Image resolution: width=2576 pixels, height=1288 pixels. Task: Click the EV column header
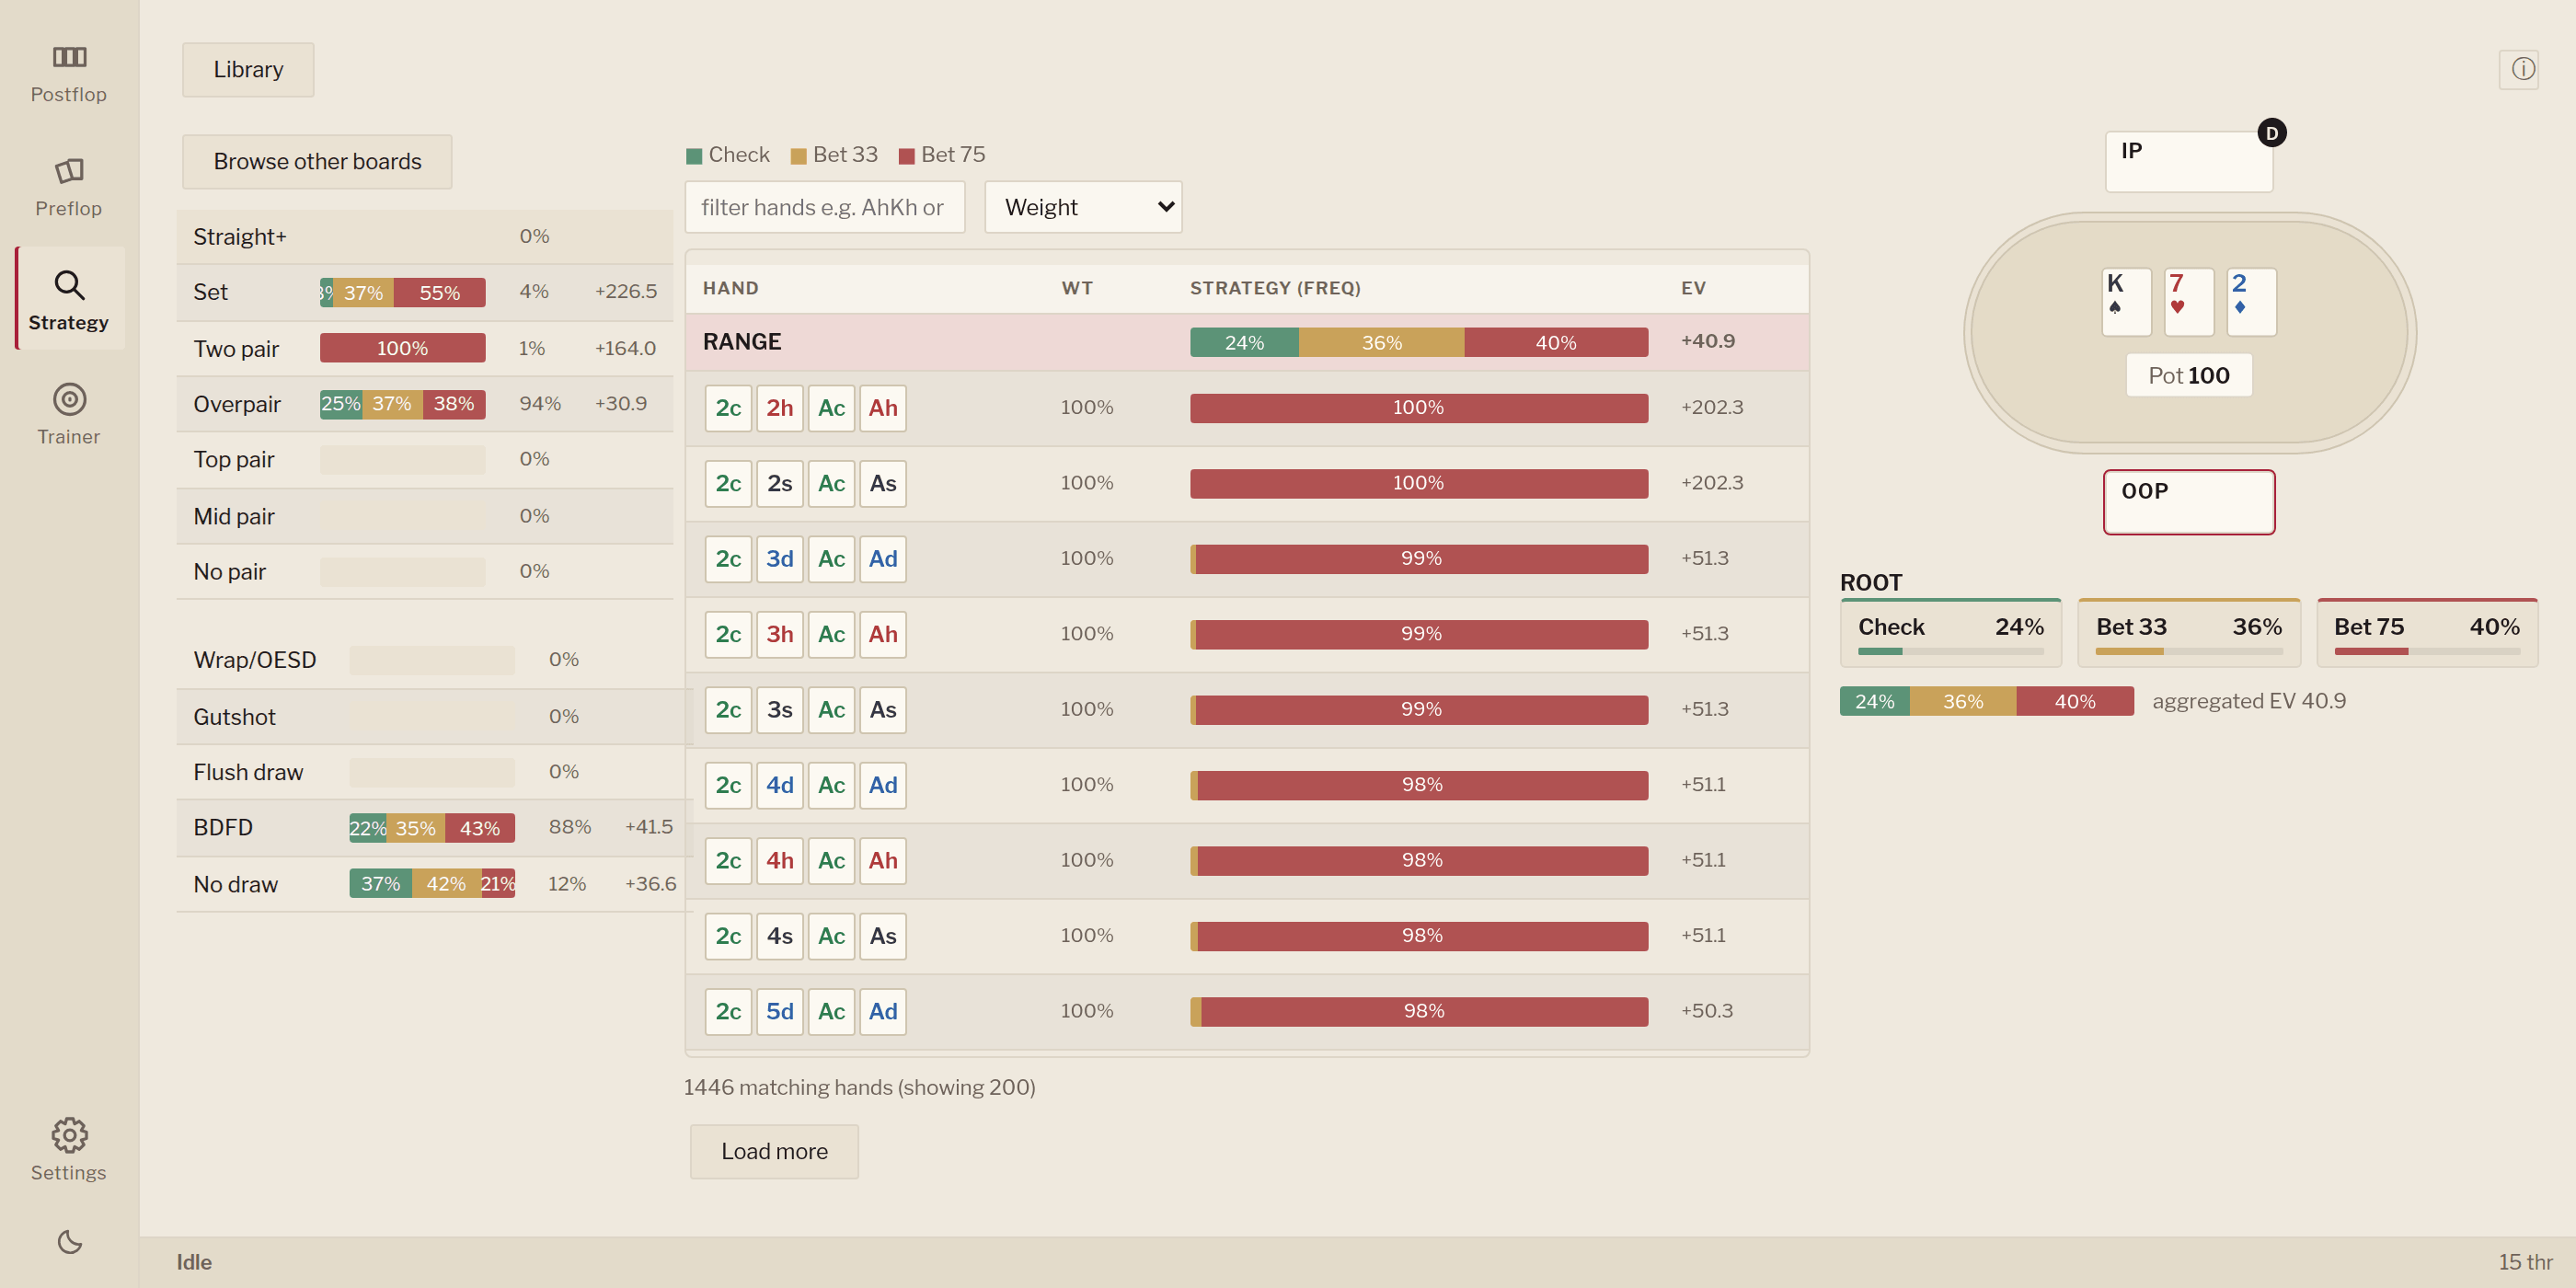coord(1693,288)
